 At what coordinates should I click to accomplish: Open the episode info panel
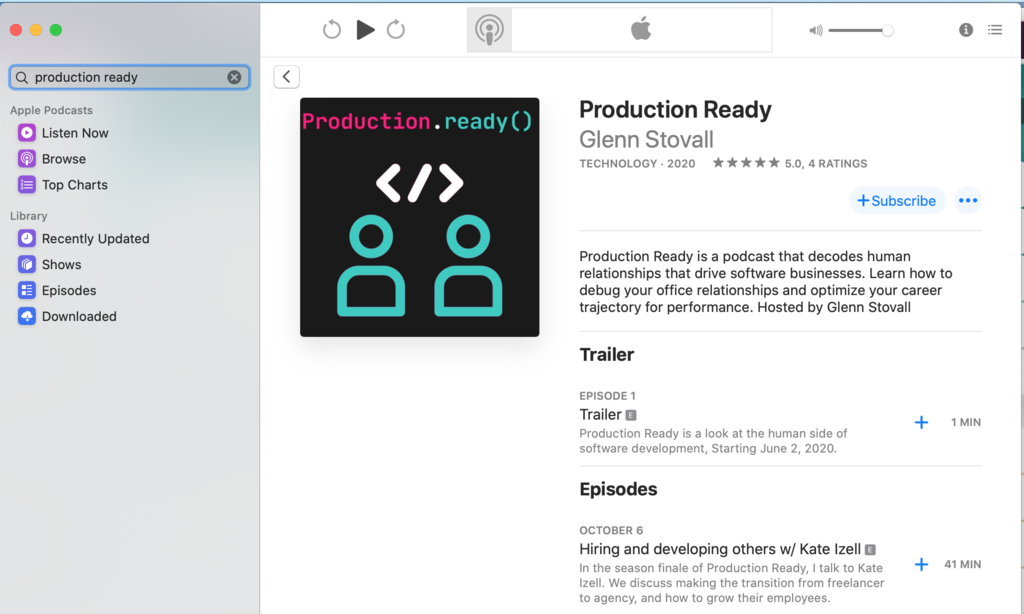966,30
